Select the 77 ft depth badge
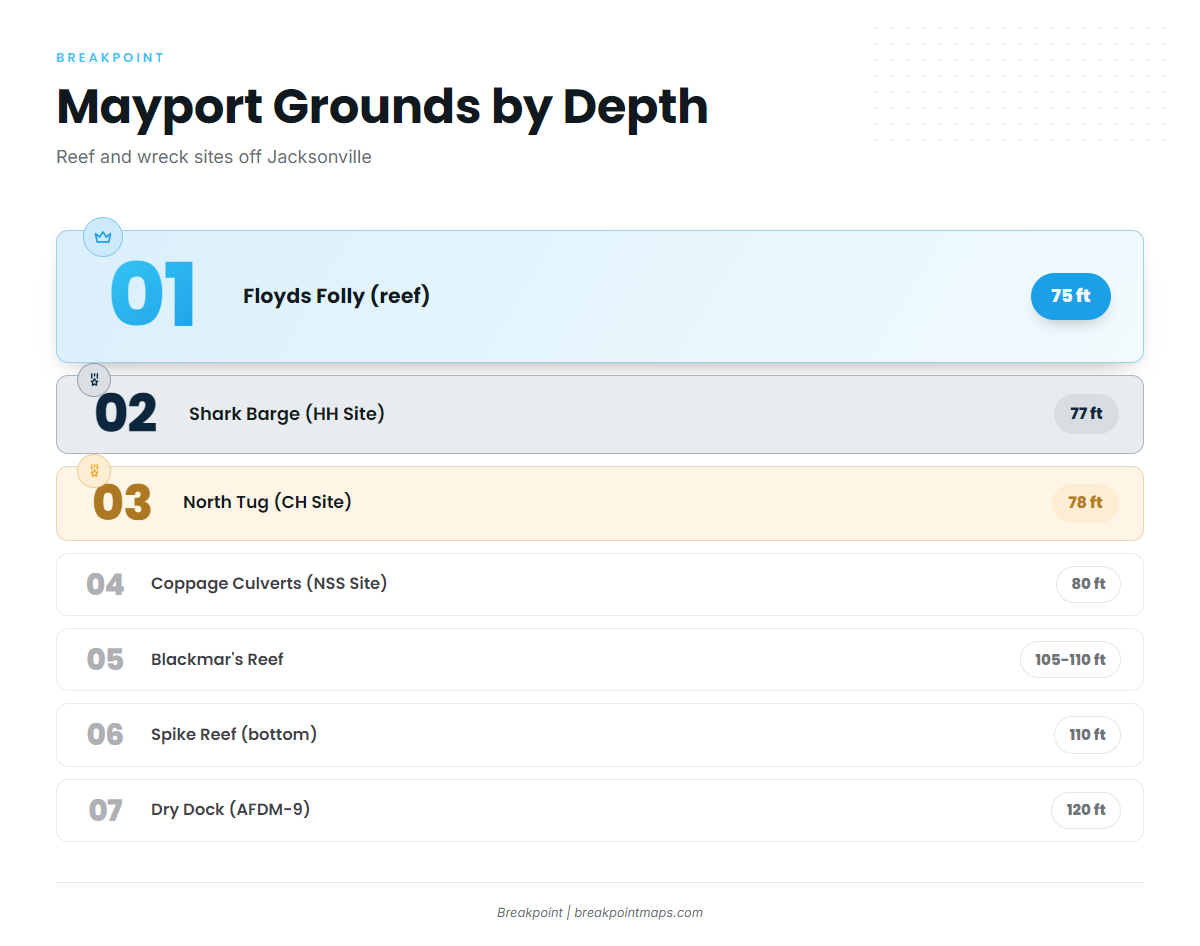The image size is (1200, 946). (1086, 414)
